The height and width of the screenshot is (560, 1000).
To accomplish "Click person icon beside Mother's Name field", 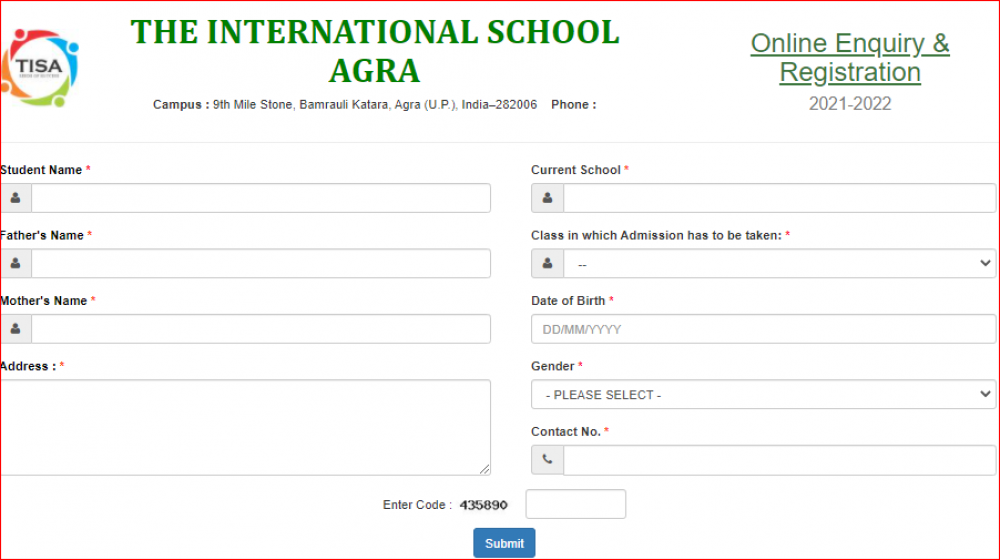I will point(16,329).
